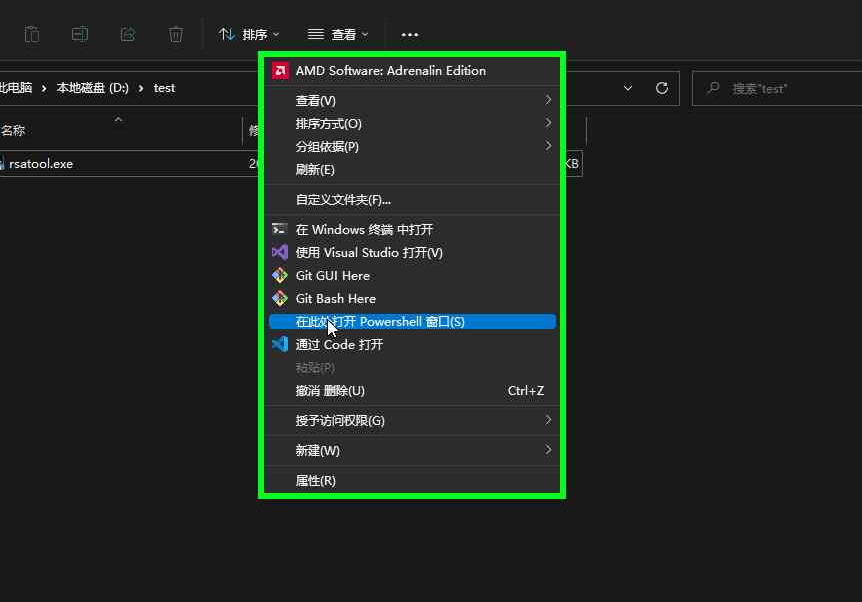Expand the 授予访问权限(G) submenu
The width and height of the screenshot is (862, 602).
[x=412, y=421]
